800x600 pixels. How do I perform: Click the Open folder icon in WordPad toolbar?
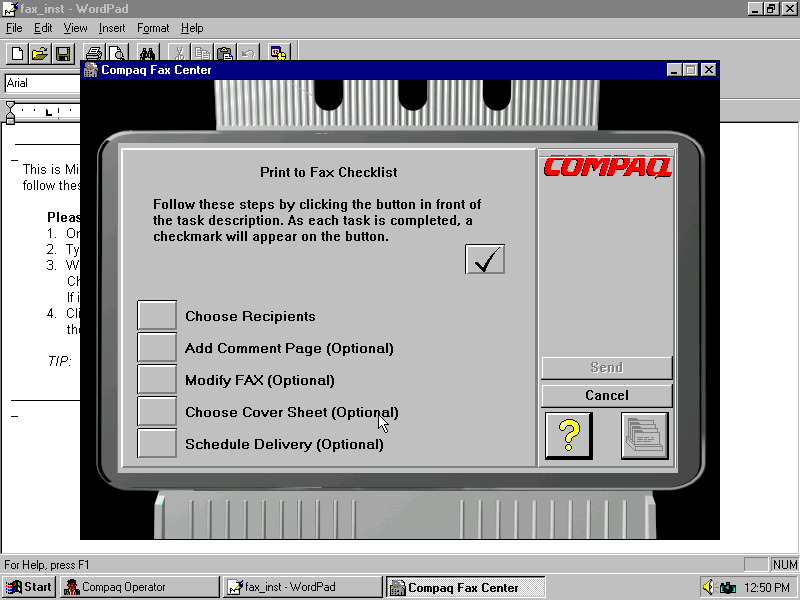(40, 54)
